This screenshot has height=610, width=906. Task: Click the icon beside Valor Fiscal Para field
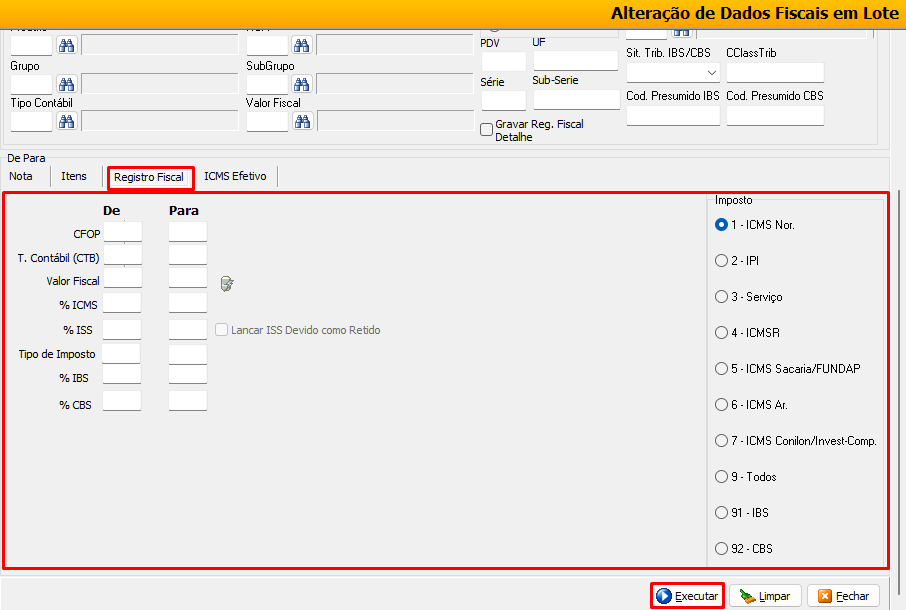pos(227,284)
